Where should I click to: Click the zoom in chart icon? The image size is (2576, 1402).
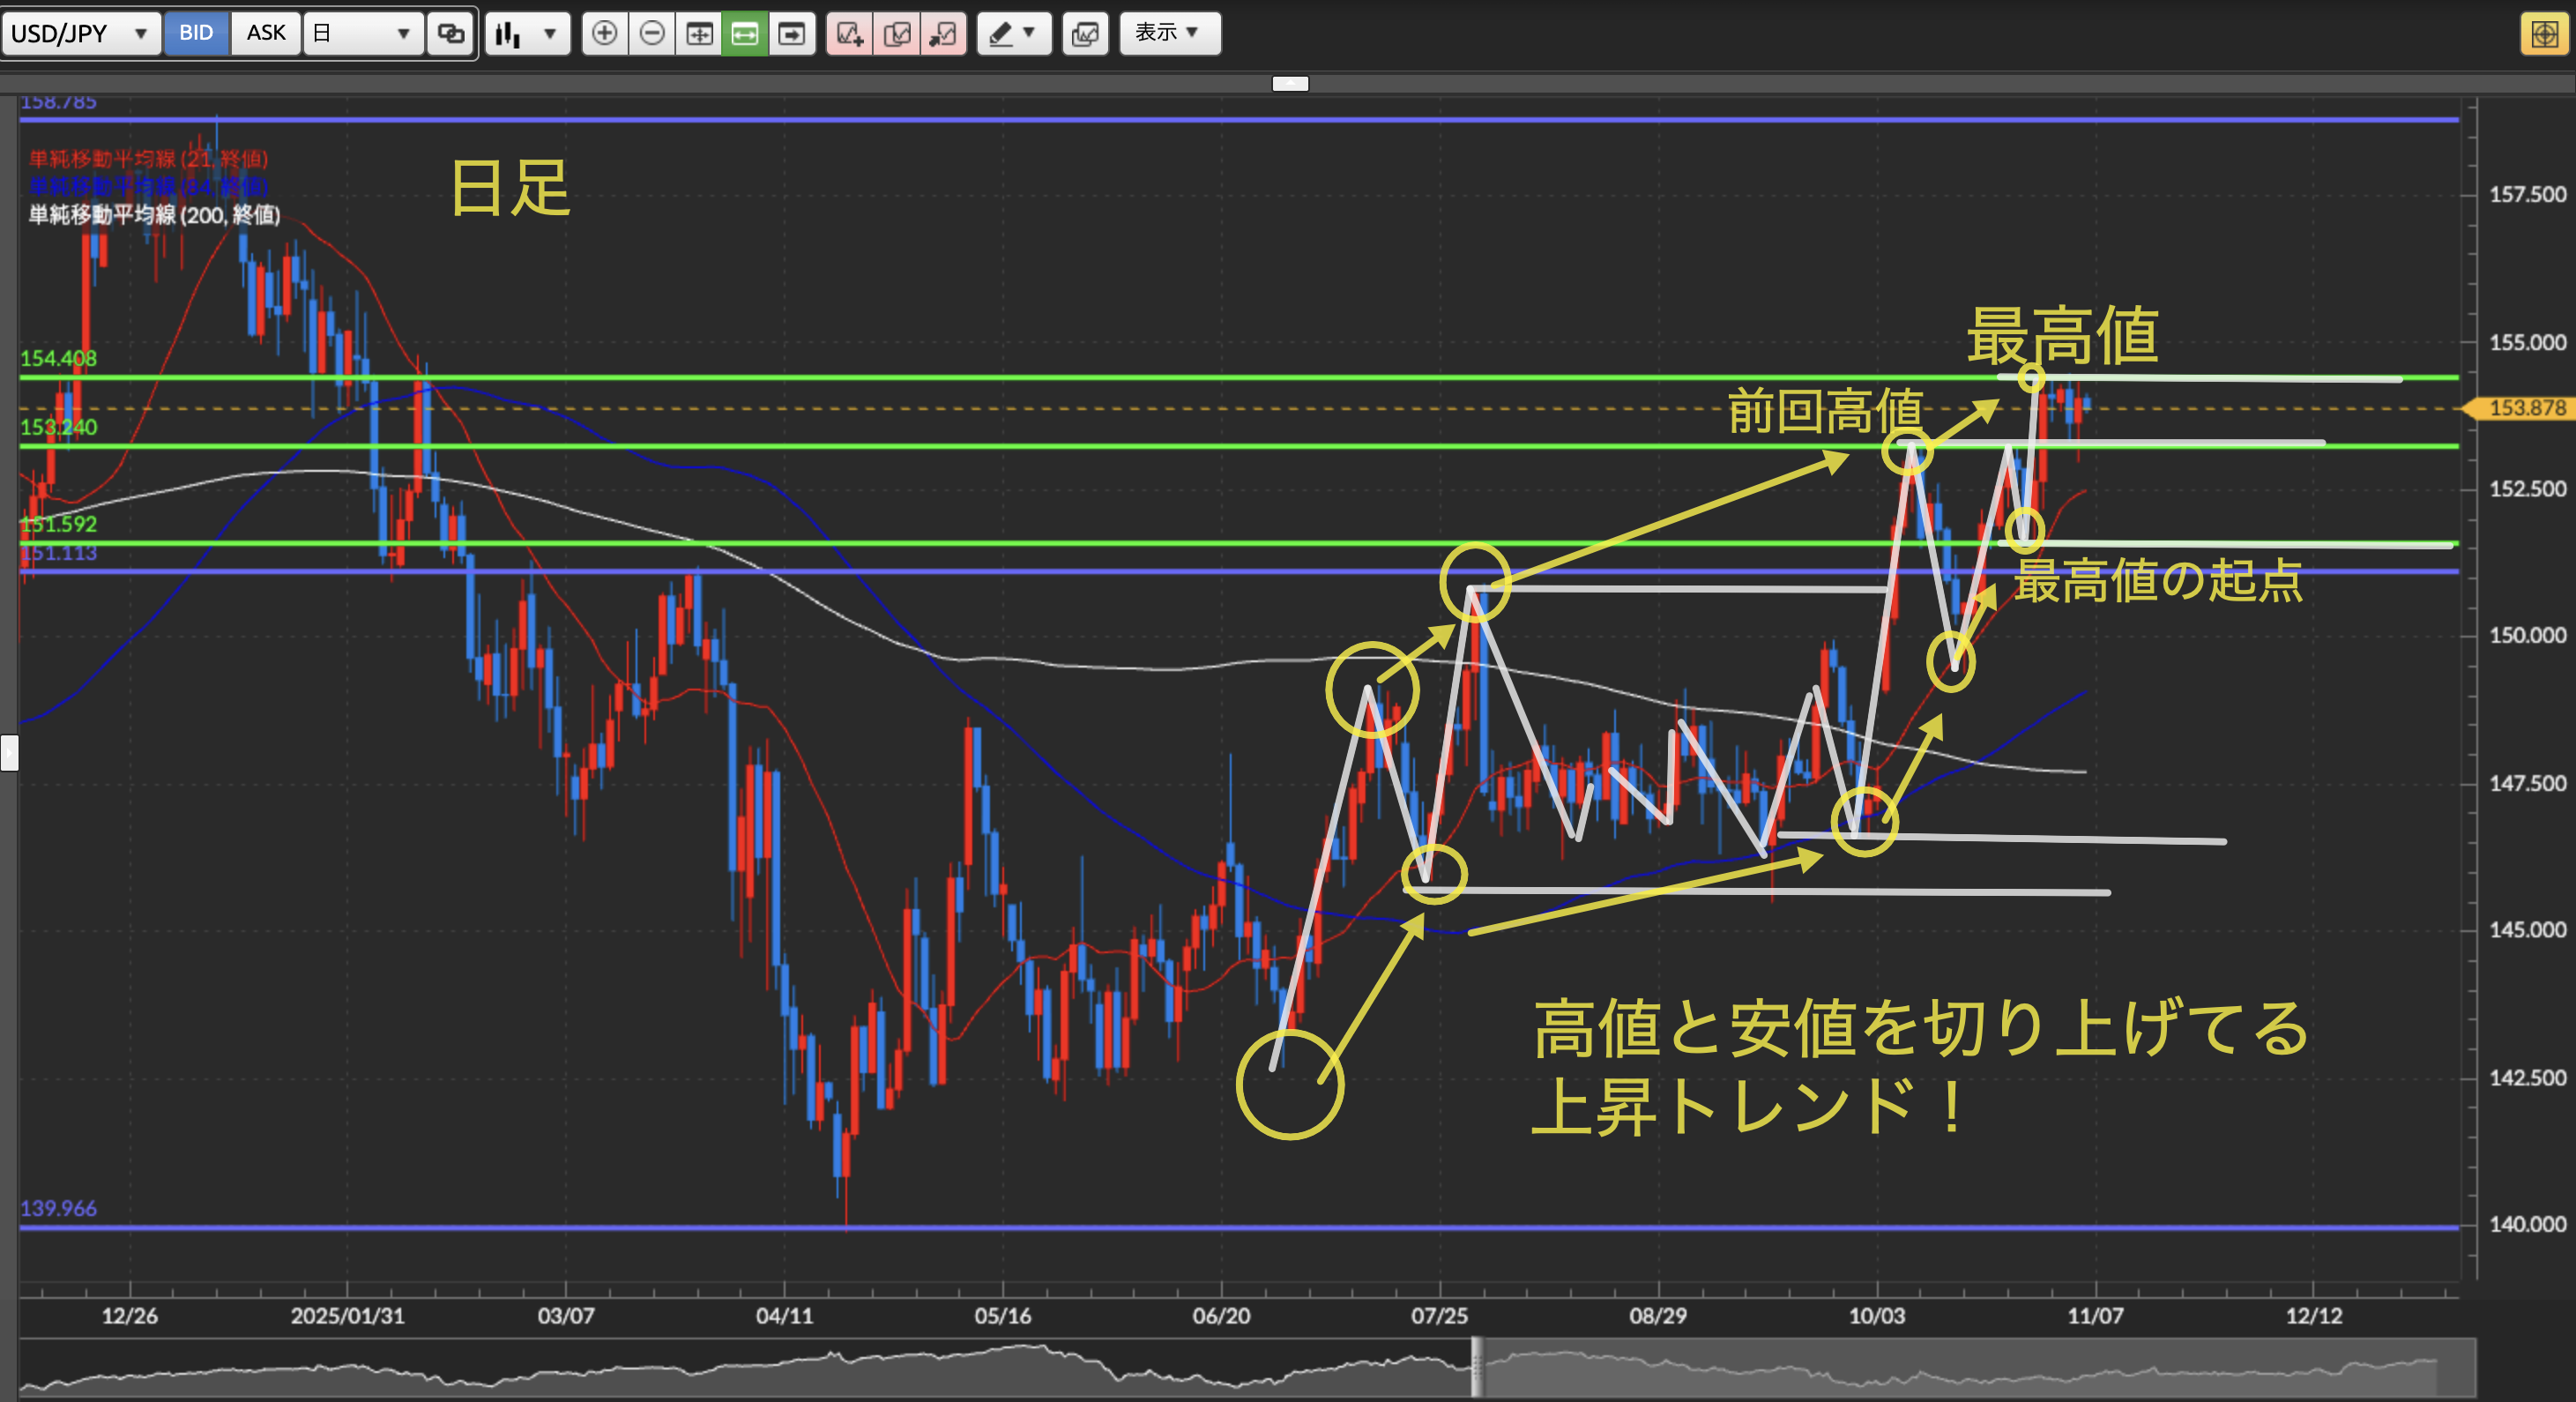click(x=604, y=33)
